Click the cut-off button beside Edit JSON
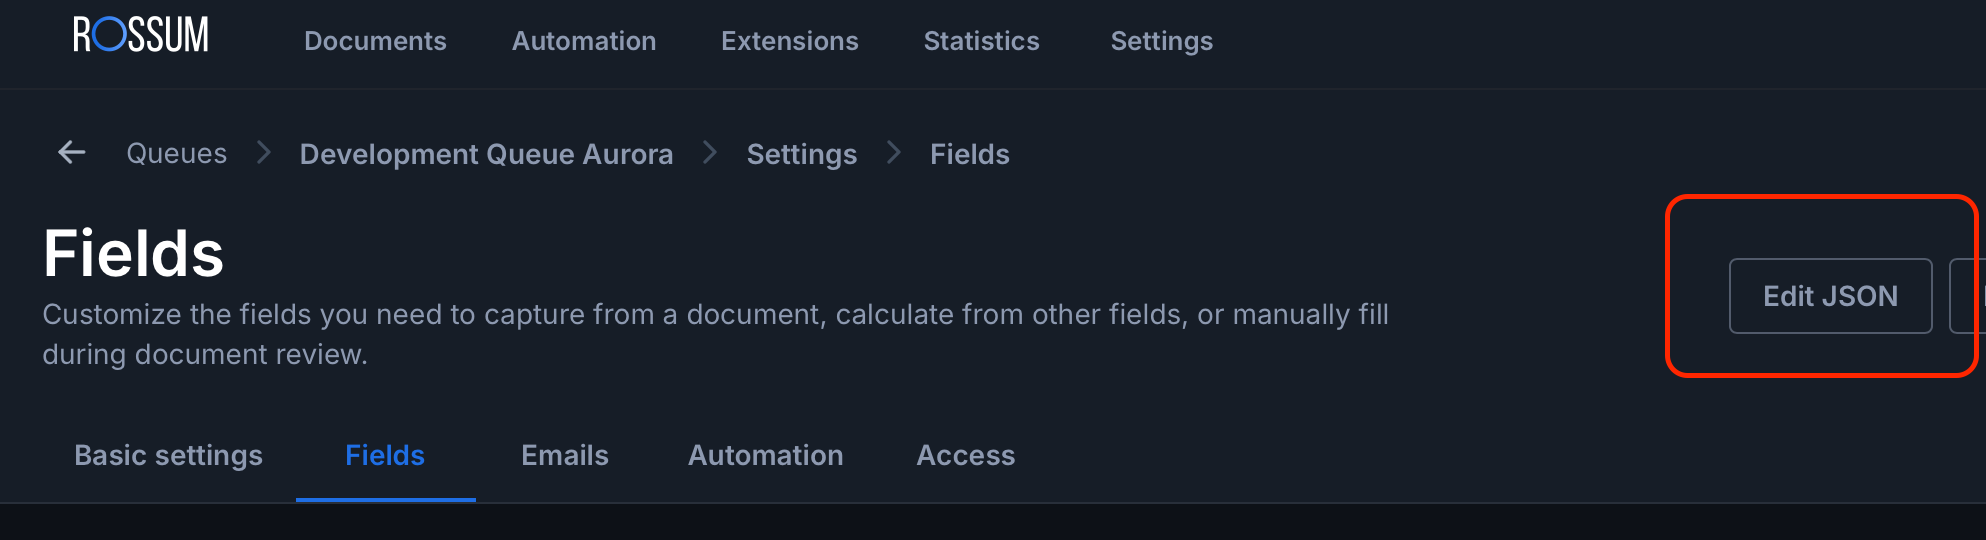1986x540 pixels. [x=1968, y=296]
